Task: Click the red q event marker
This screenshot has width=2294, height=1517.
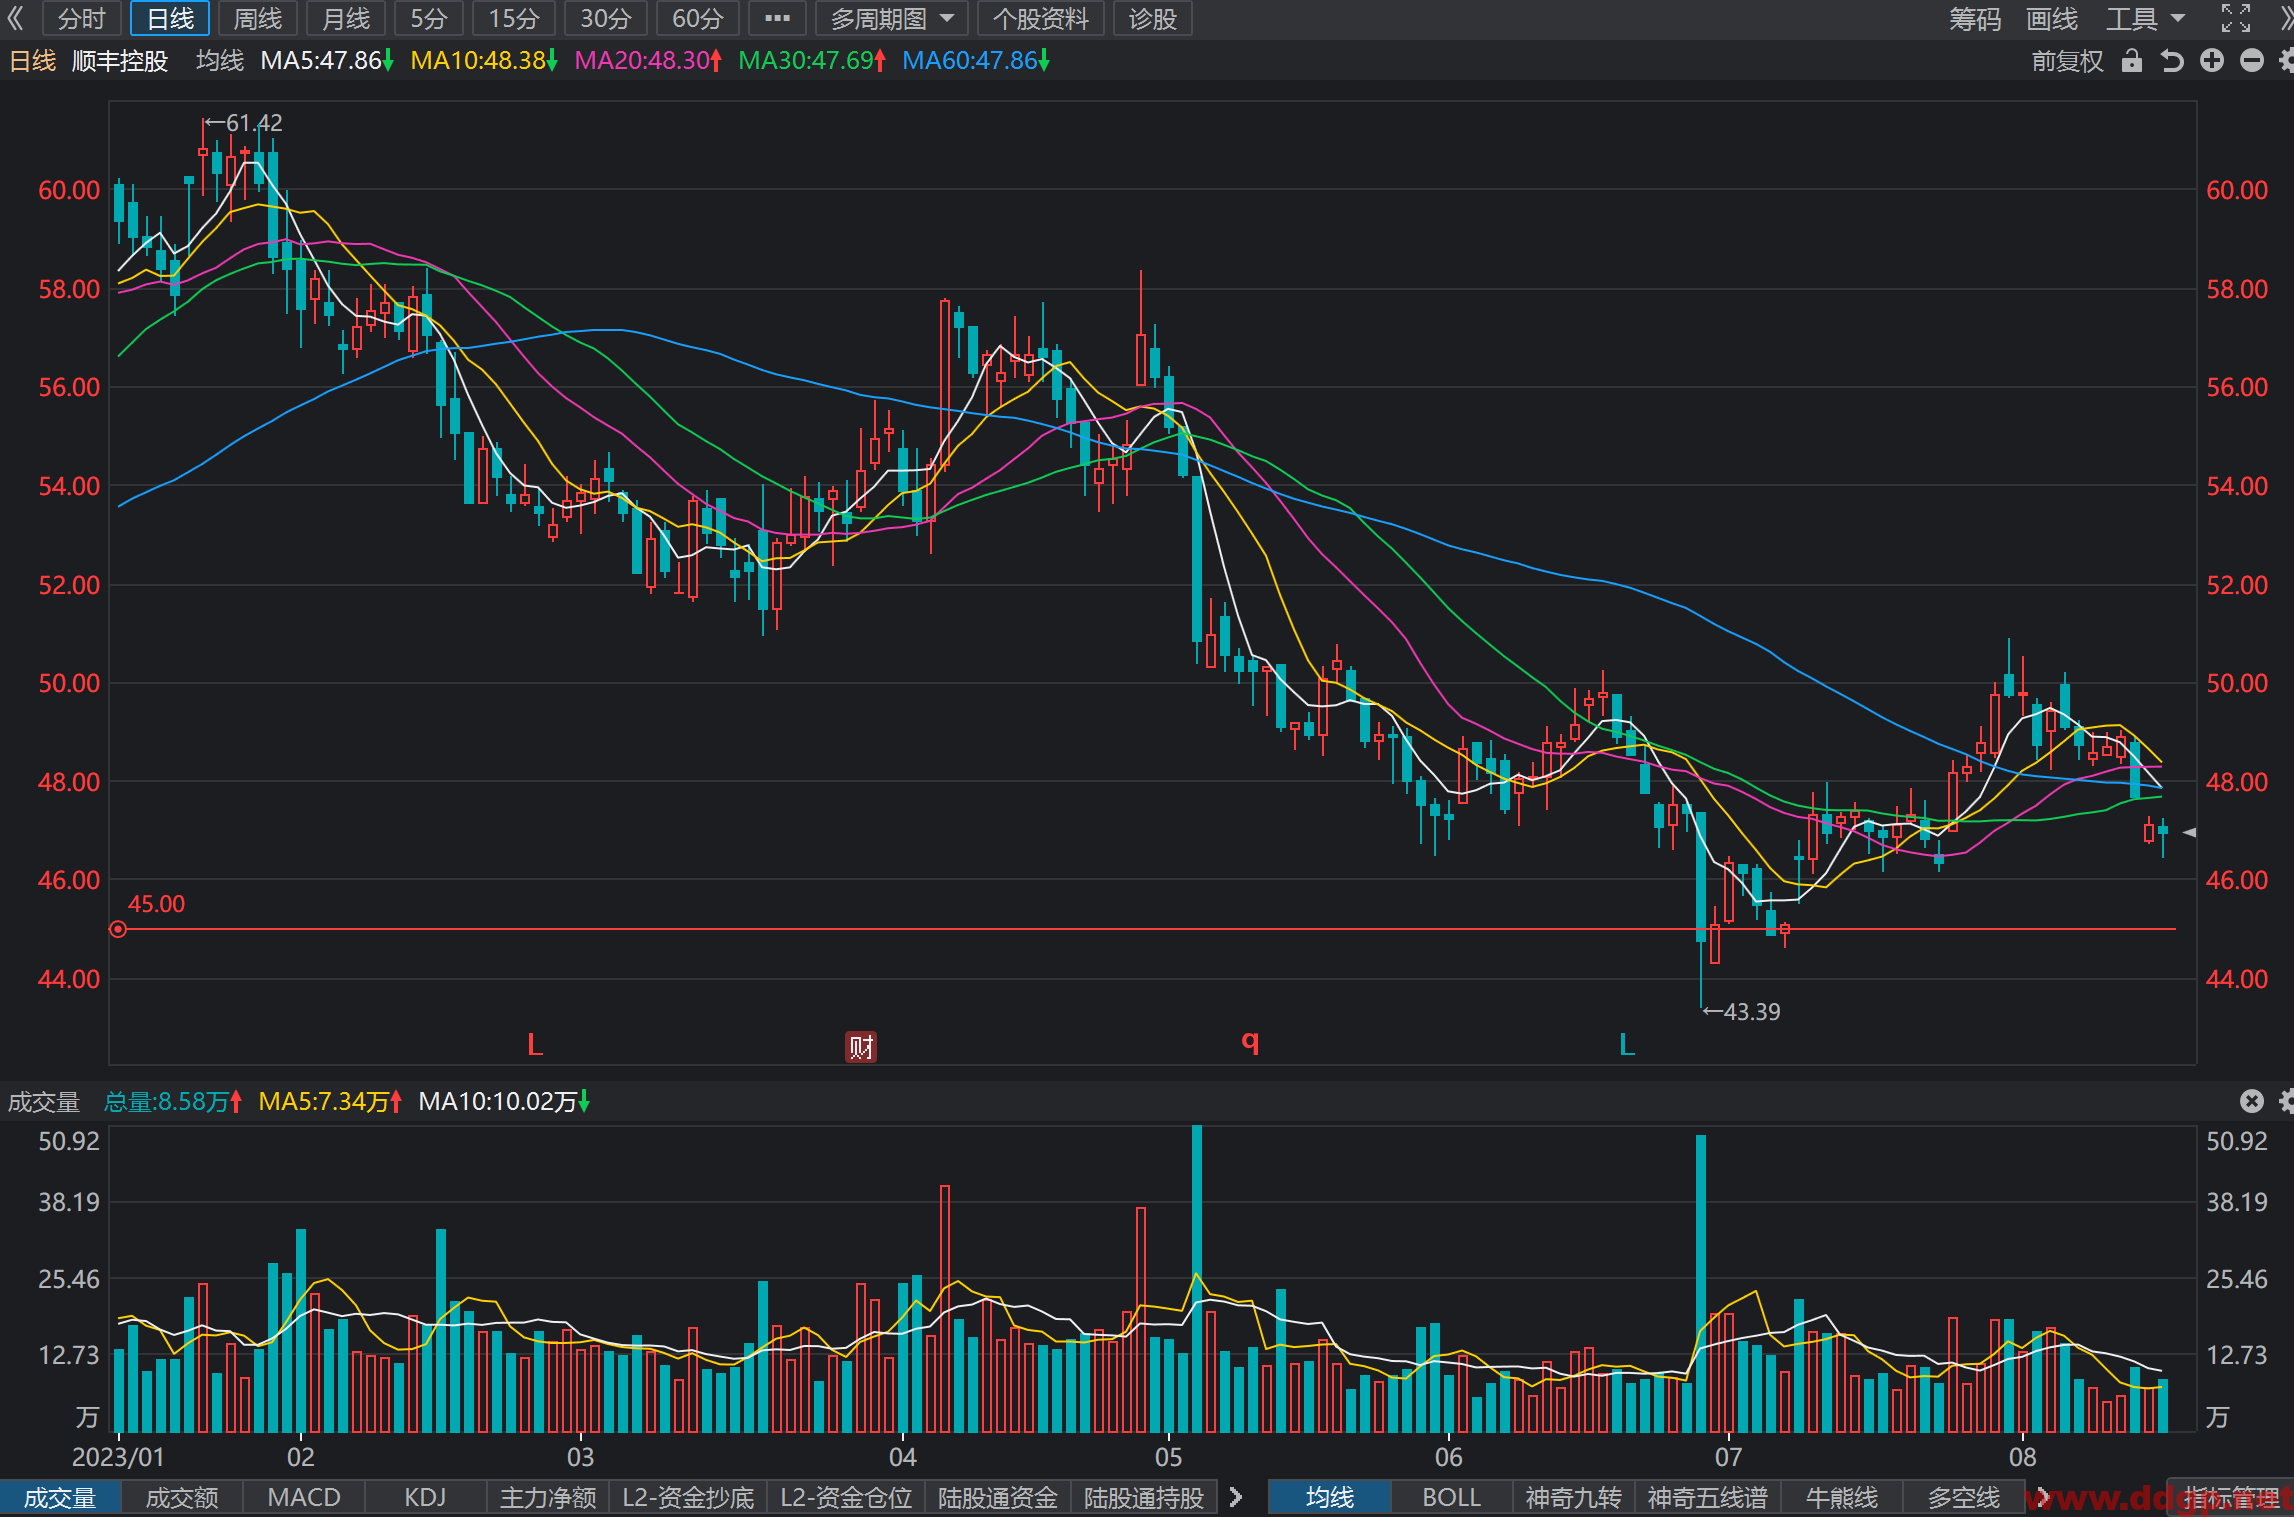Action: [x=1250, y=1042]
